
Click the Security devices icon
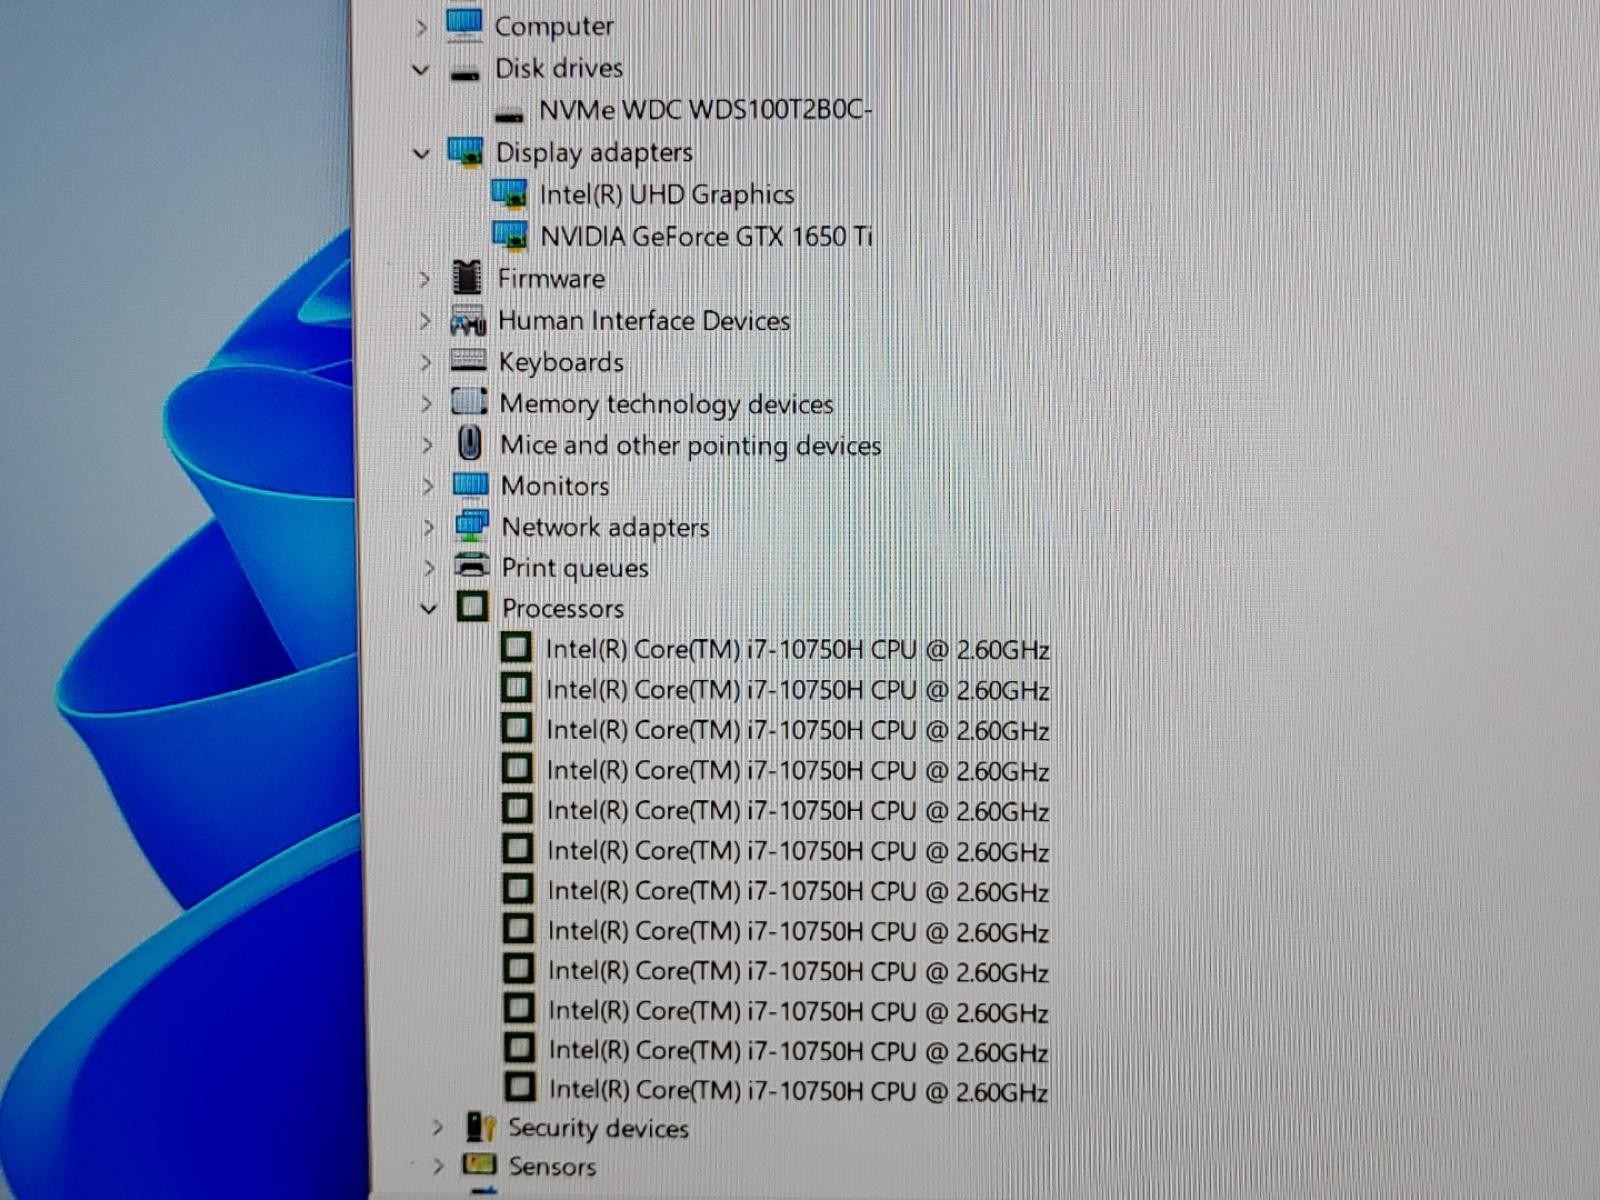tap(481, 1128)
